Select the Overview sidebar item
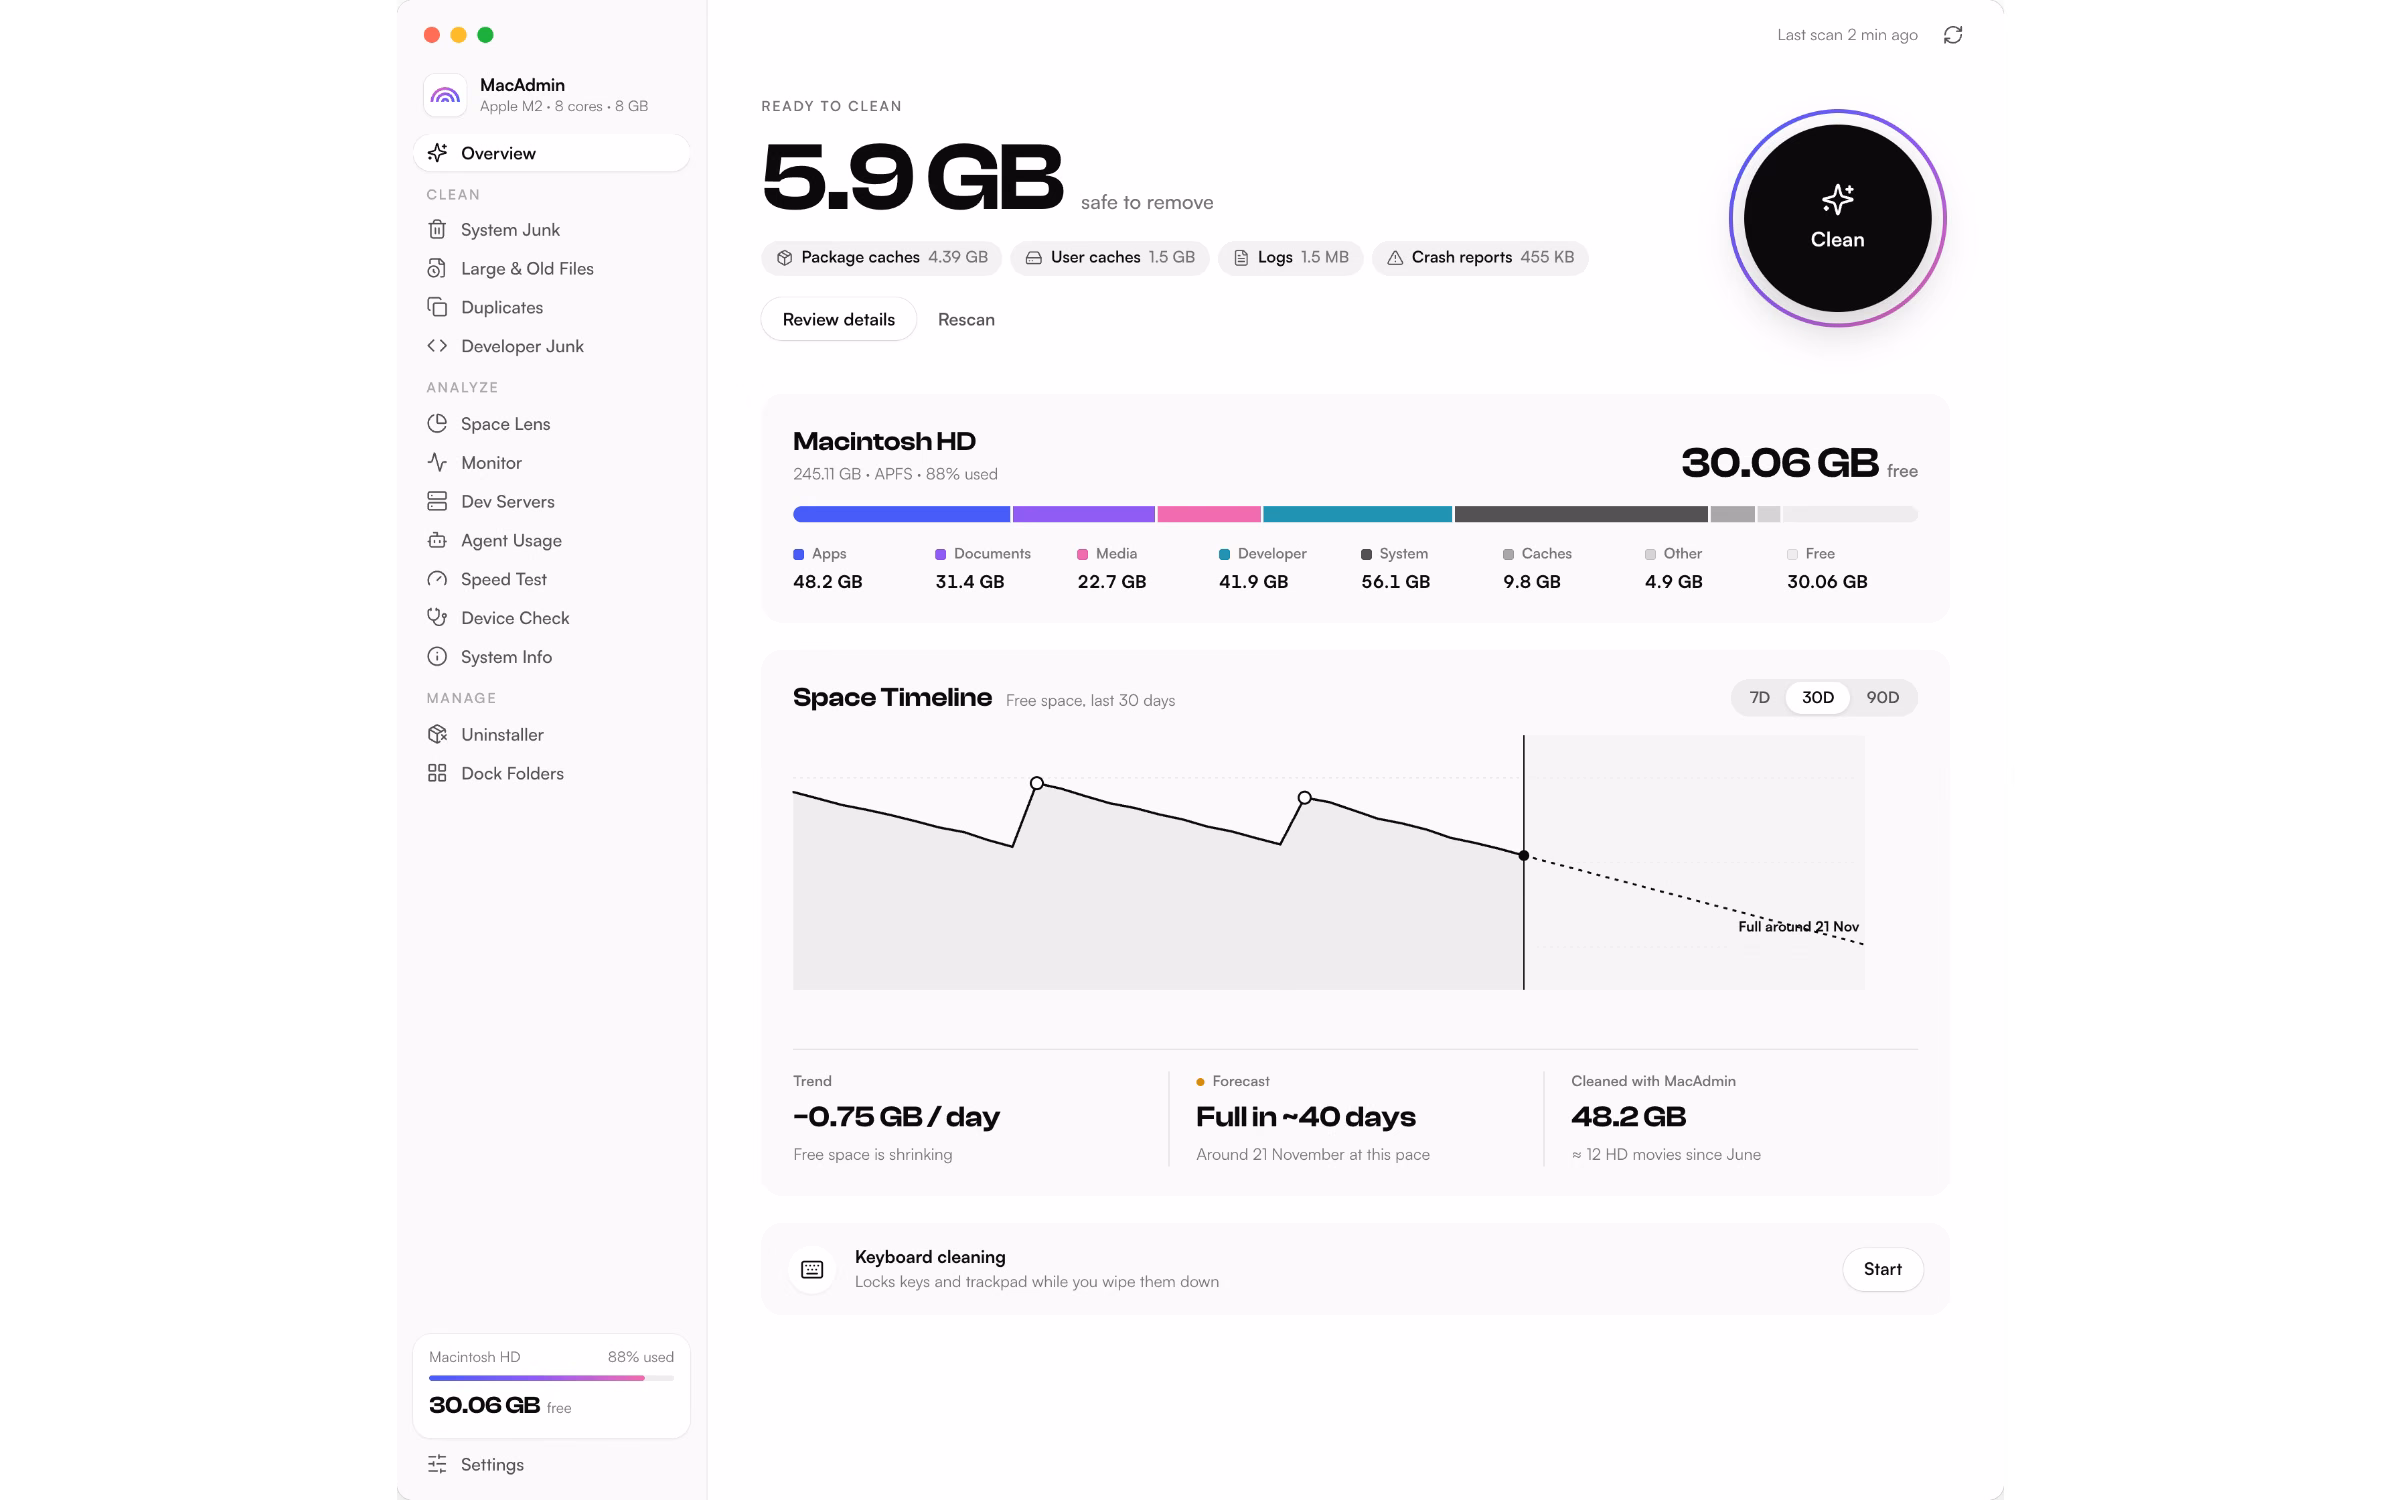Image resolution: width=2400 pixels, height=1500 pixels. coord(551,153)
